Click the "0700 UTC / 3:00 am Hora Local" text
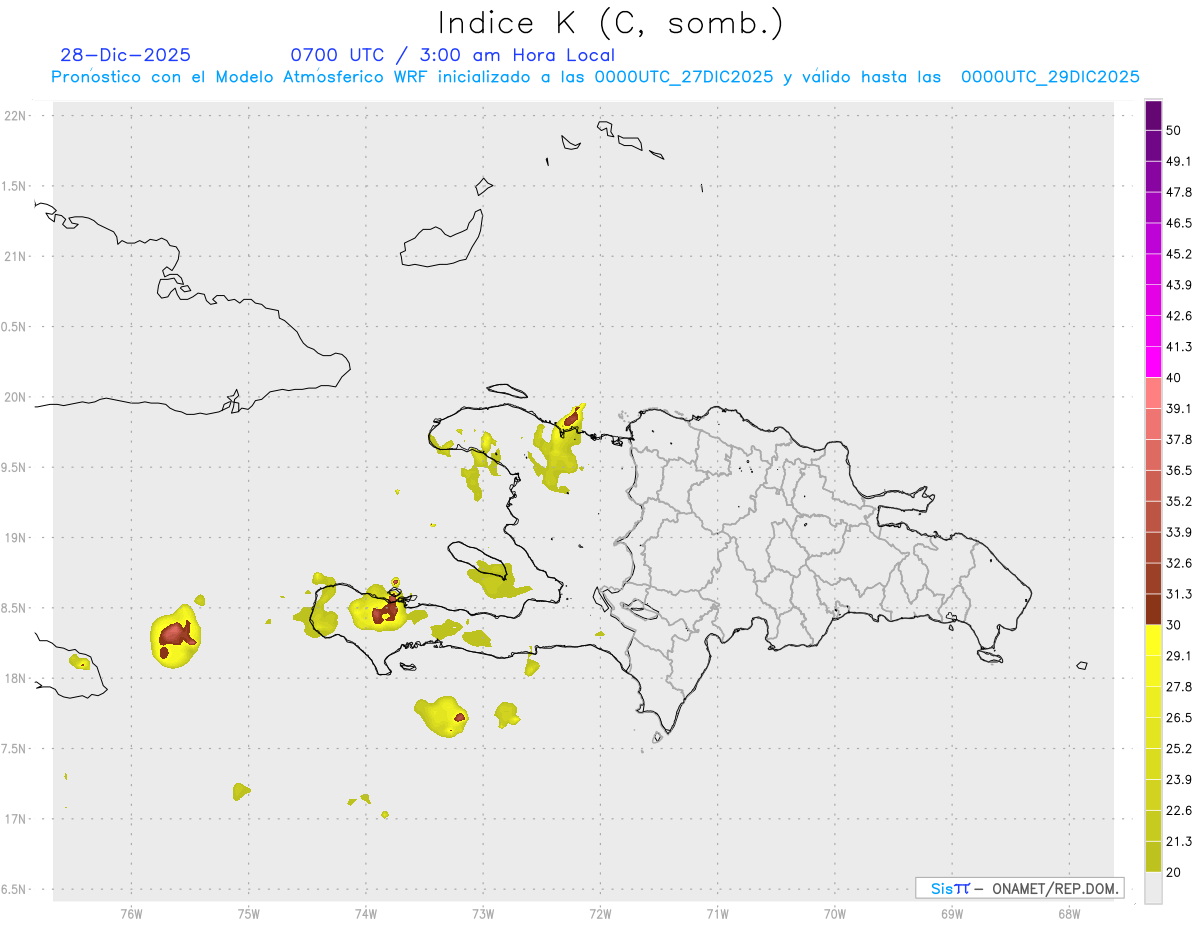This screenshot has height=927, width=1200. point(452,55)
